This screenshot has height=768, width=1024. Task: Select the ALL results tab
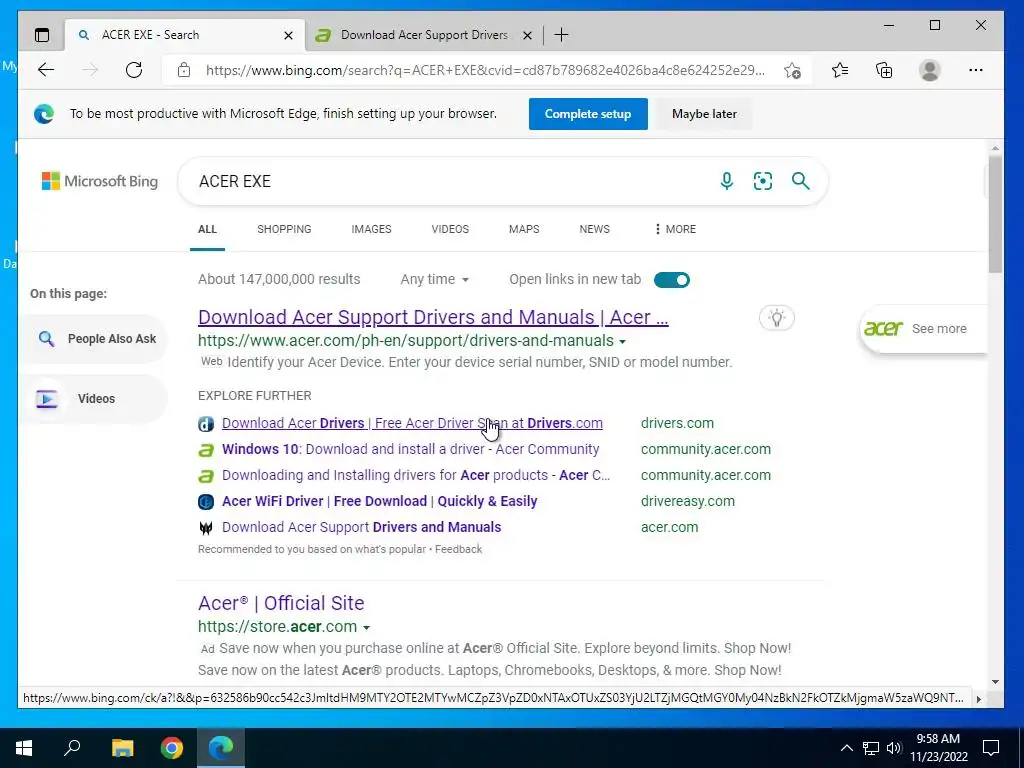[x=207, y=229]
